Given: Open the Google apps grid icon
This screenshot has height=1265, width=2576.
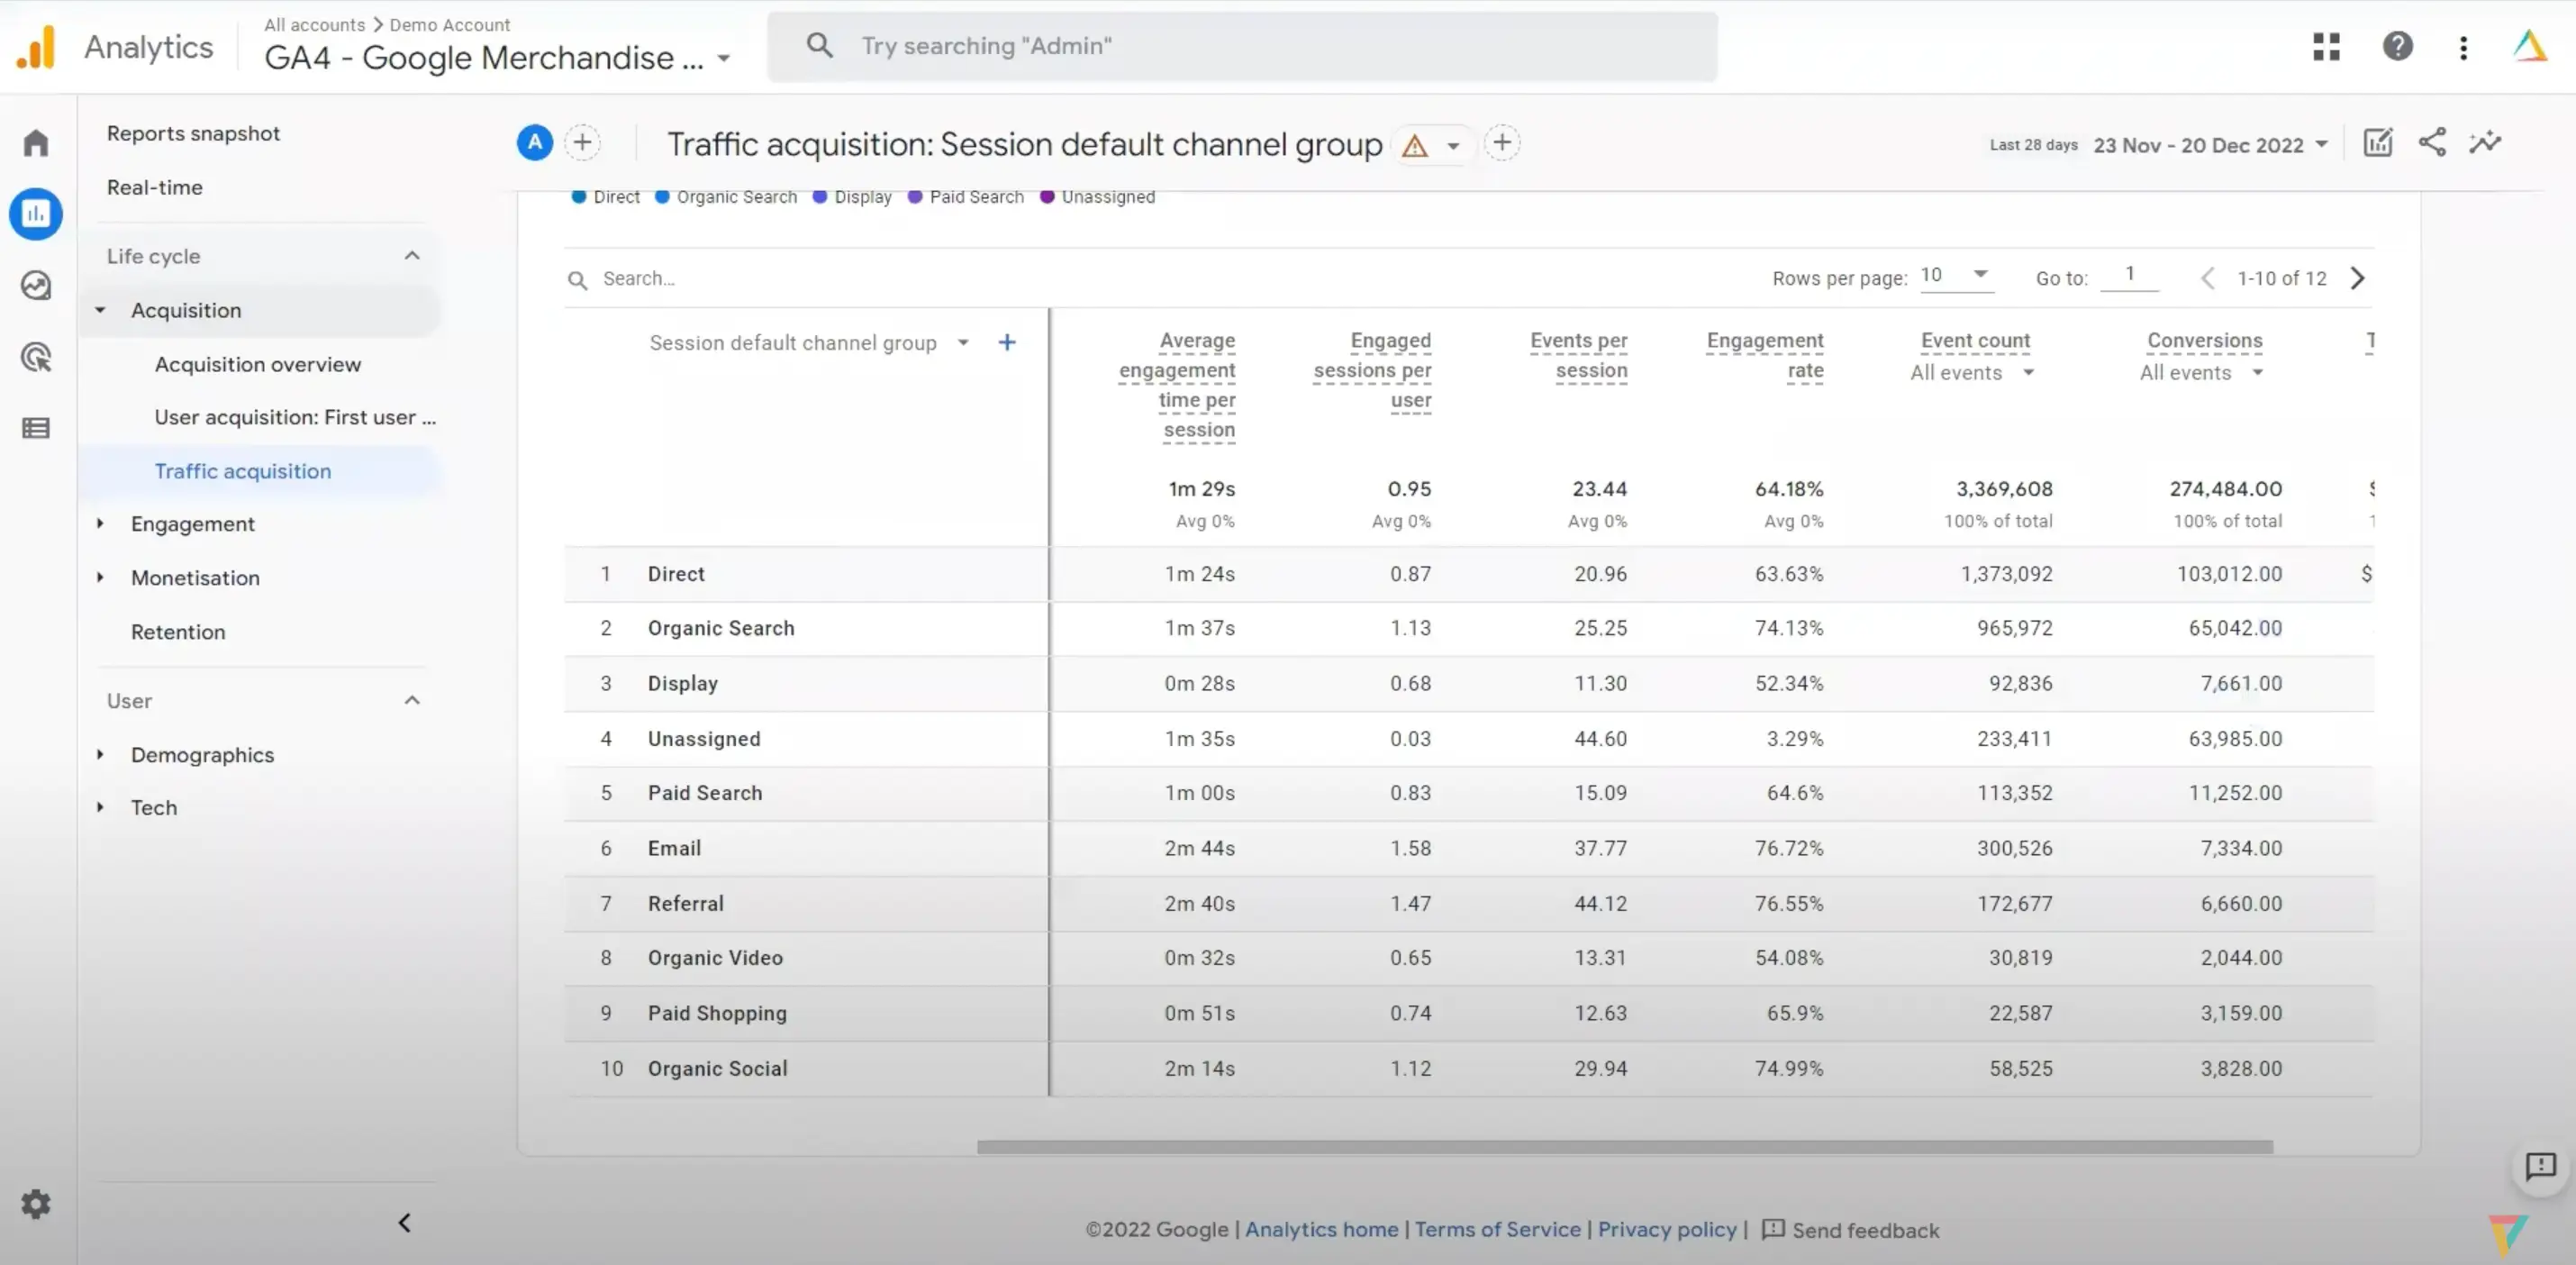Looking at the screenshot, I should click(x=2326, y=46).
